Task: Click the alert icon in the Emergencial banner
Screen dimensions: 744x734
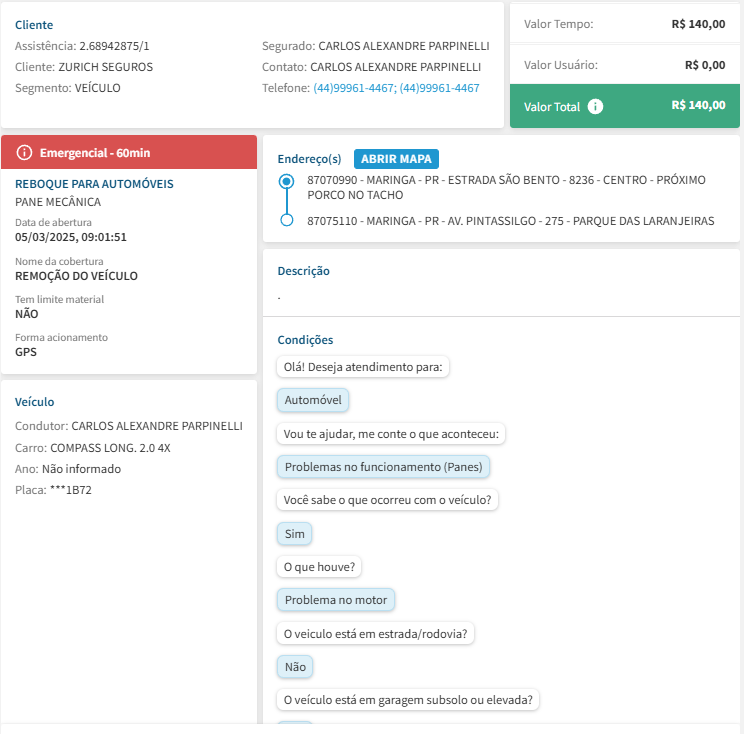Action: [x=25, y=153]
